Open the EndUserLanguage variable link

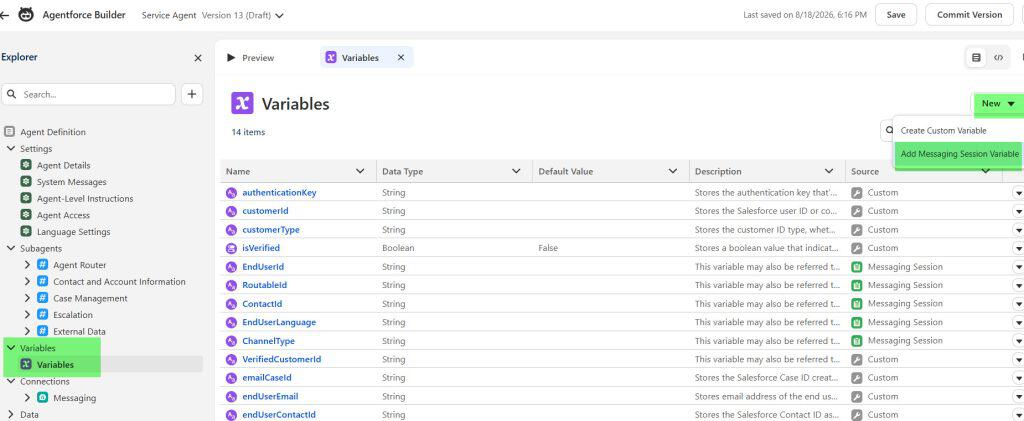279,322
